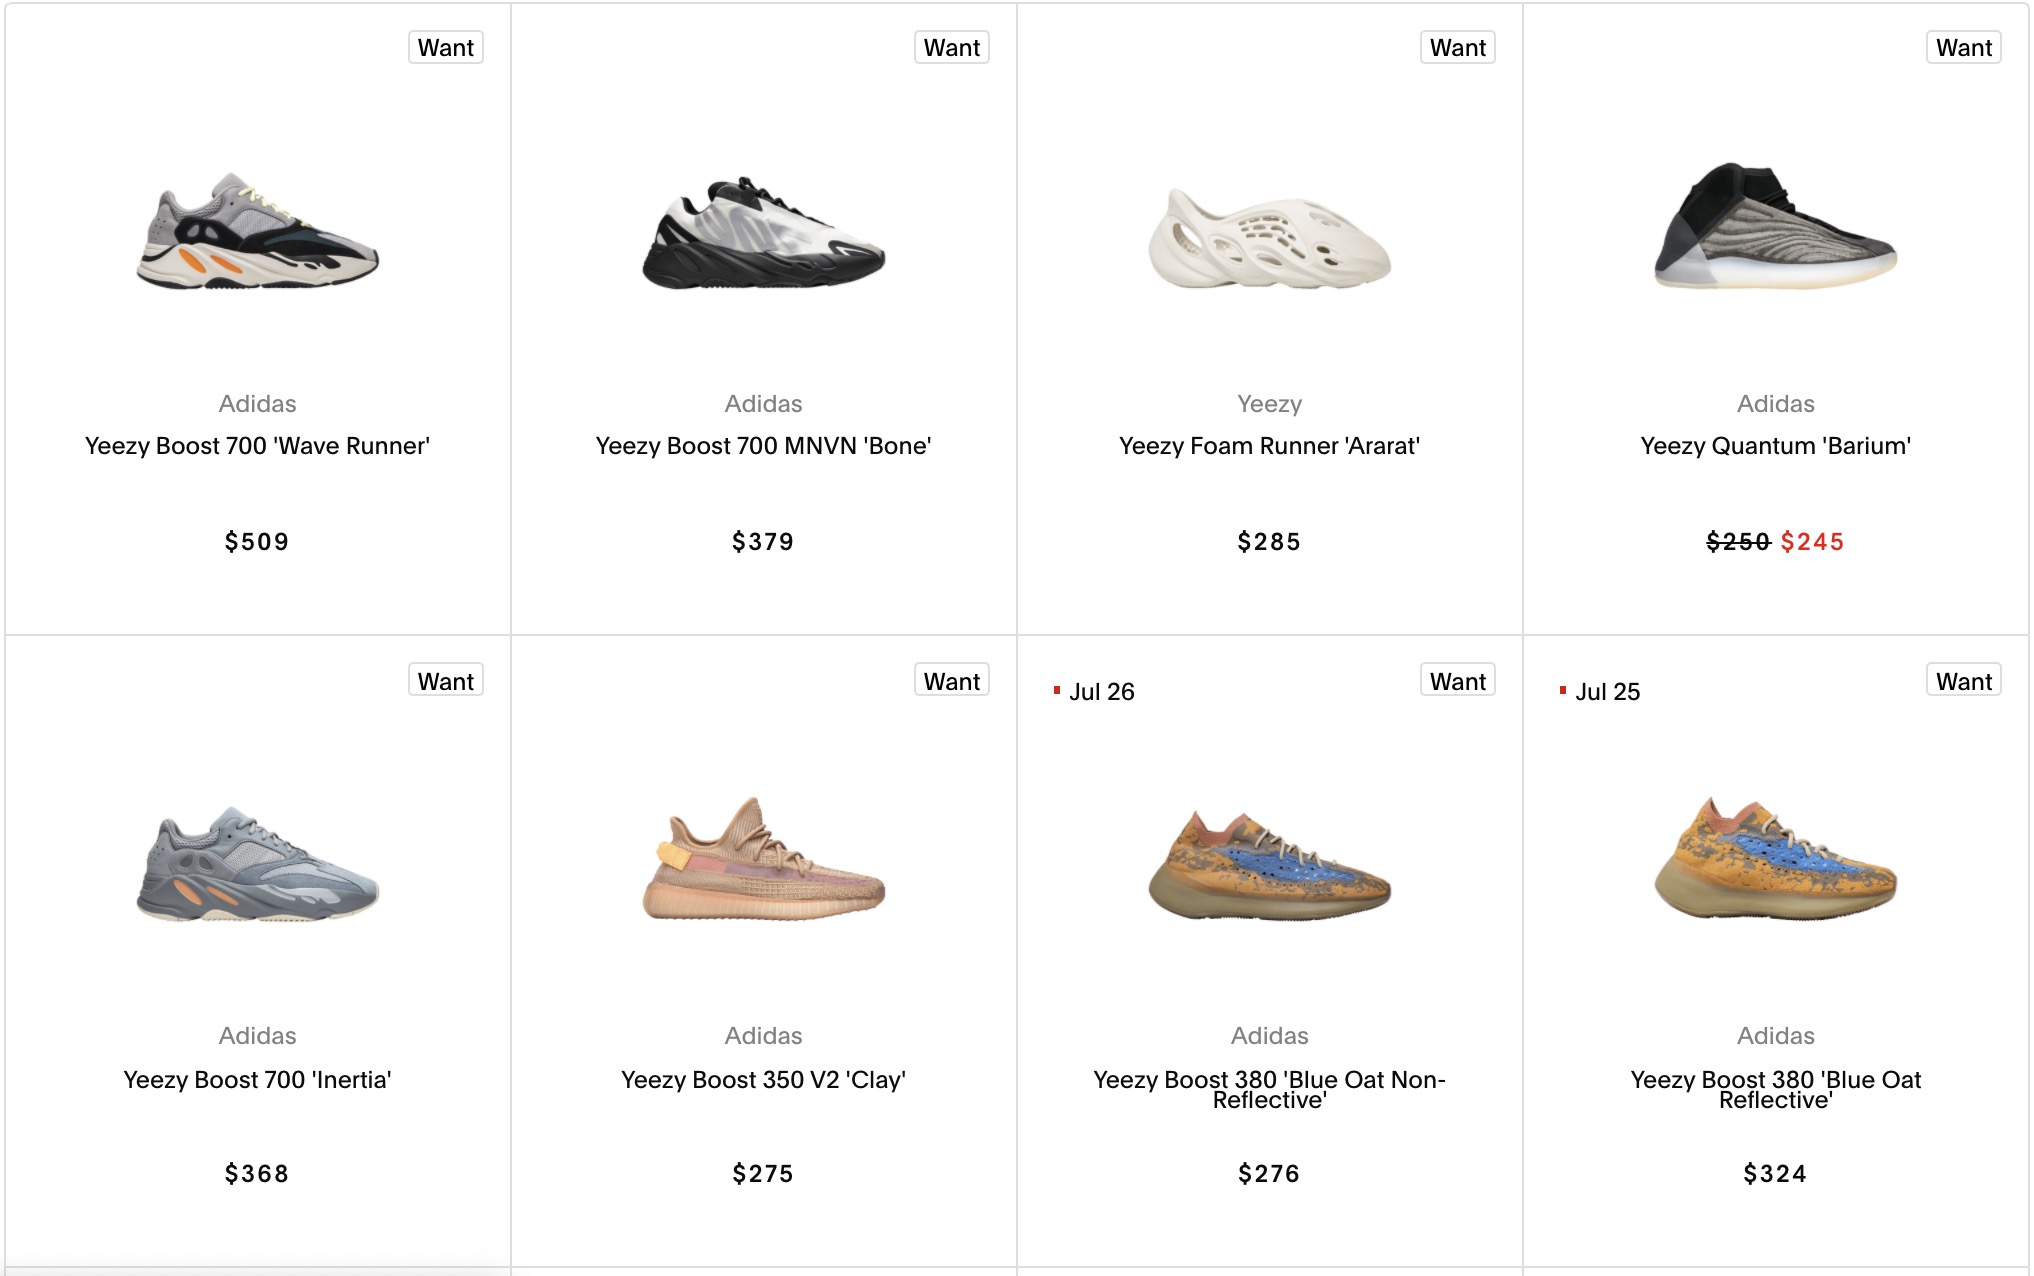
Task: Toggle Want on Yeezy Boost 700 'Wave Runner'
Action: [445, 48]
